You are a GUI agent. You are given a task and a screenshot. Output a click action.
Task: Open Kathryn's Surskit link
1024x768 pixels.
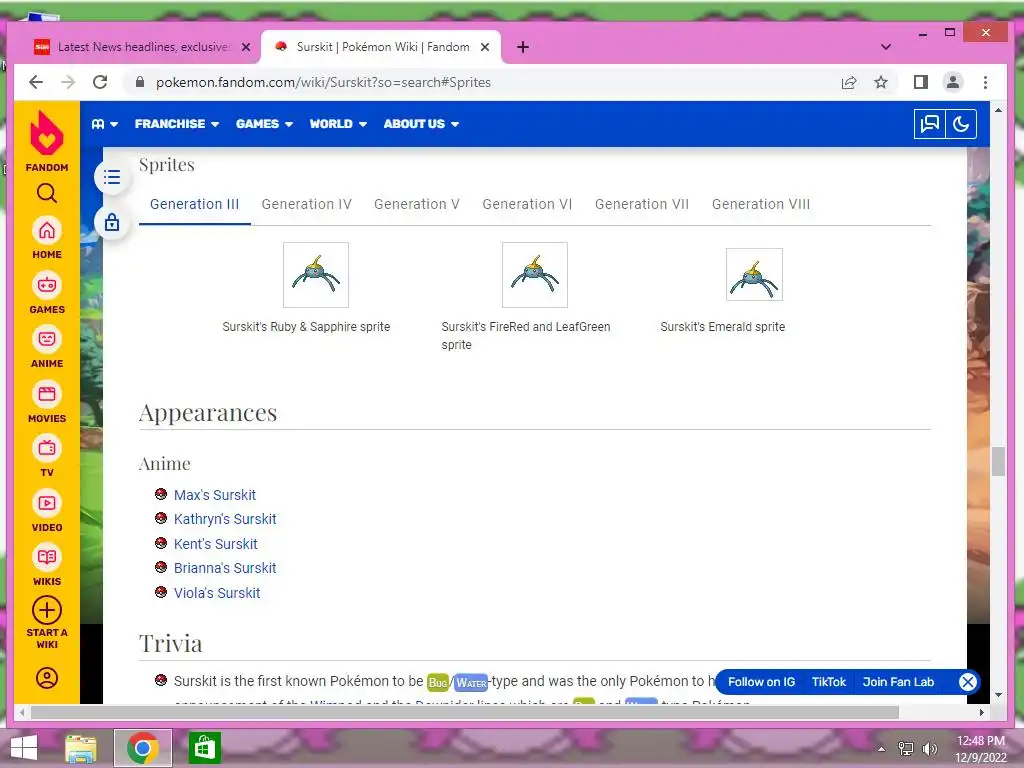pos(225,519)
